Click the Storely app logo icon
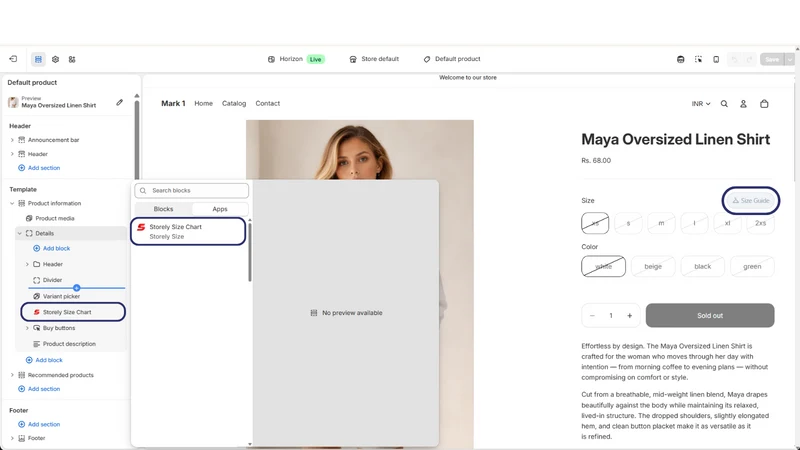The height and width of the screenshot is (450, 800). tap(141, 227)
